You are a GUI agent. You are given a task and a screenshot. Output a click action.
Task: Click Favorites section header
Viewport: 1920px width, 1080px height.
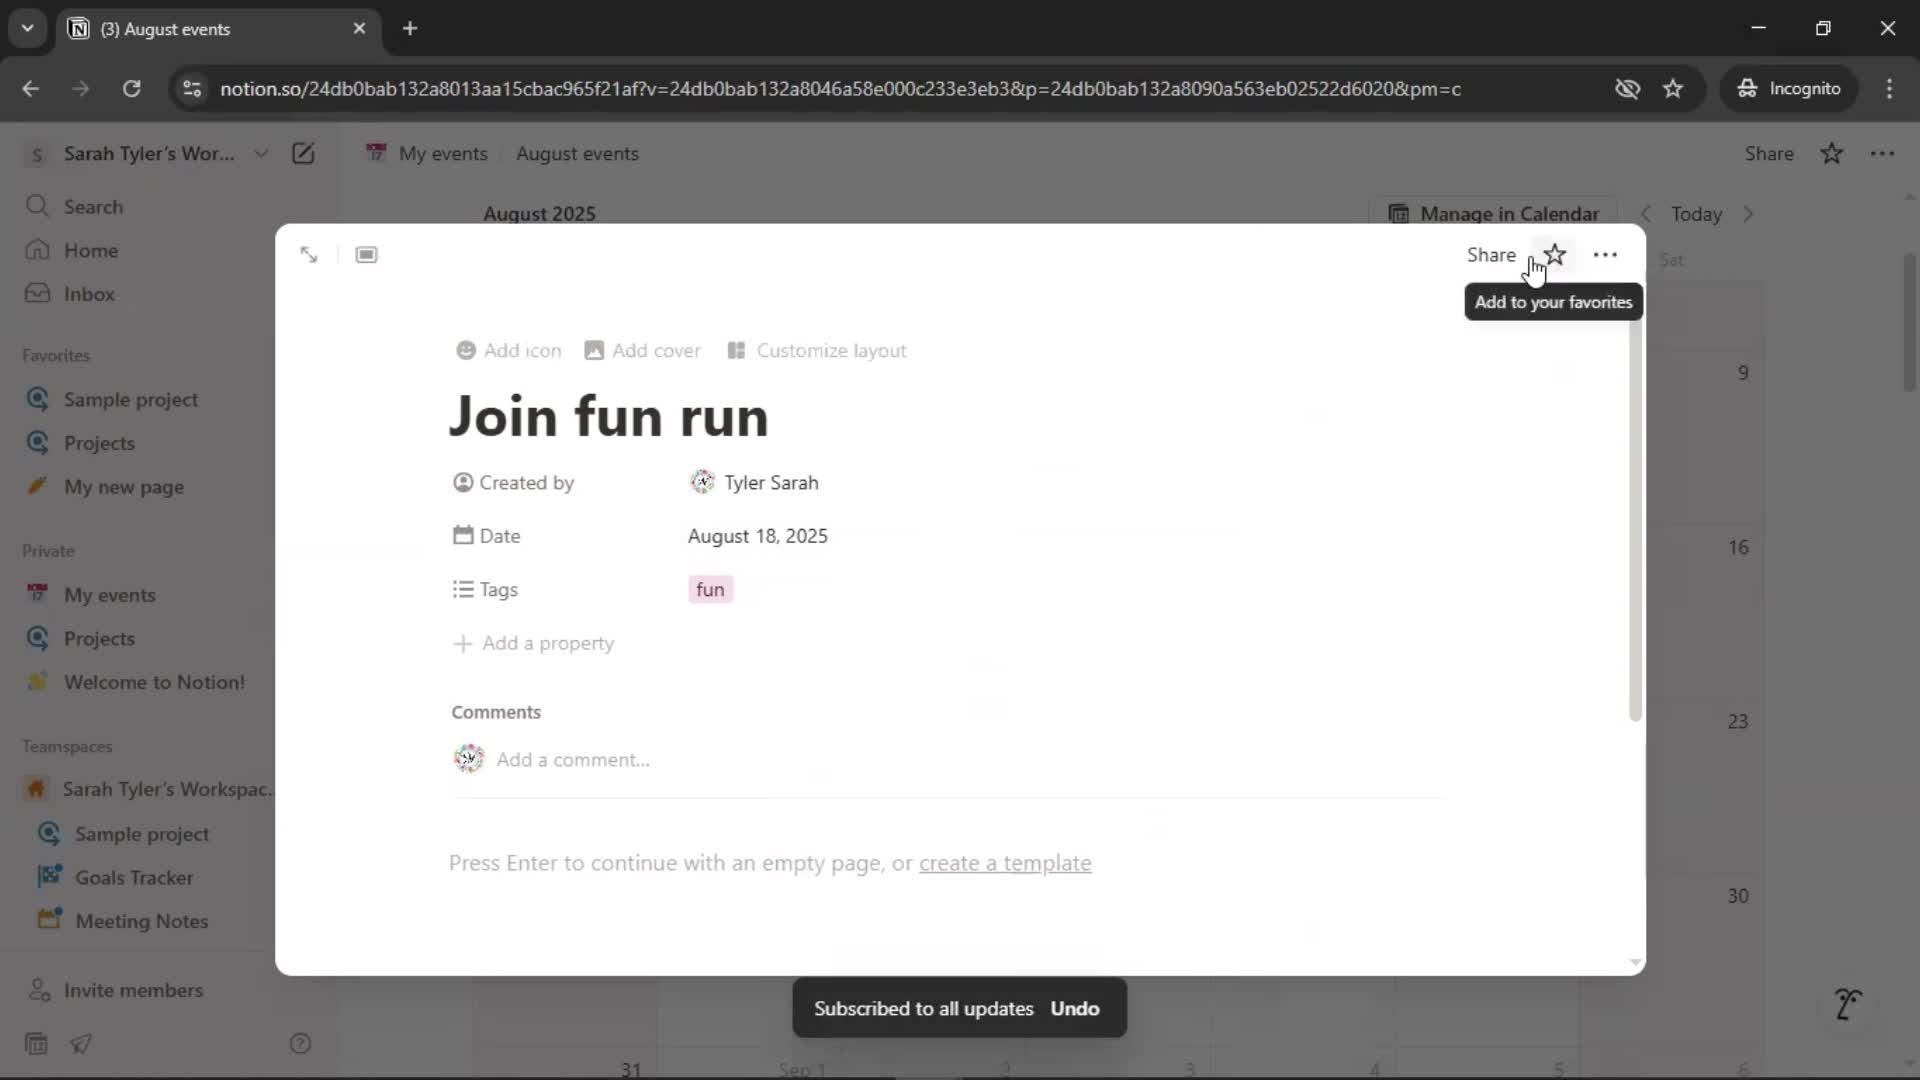click(x=56, y=356)
